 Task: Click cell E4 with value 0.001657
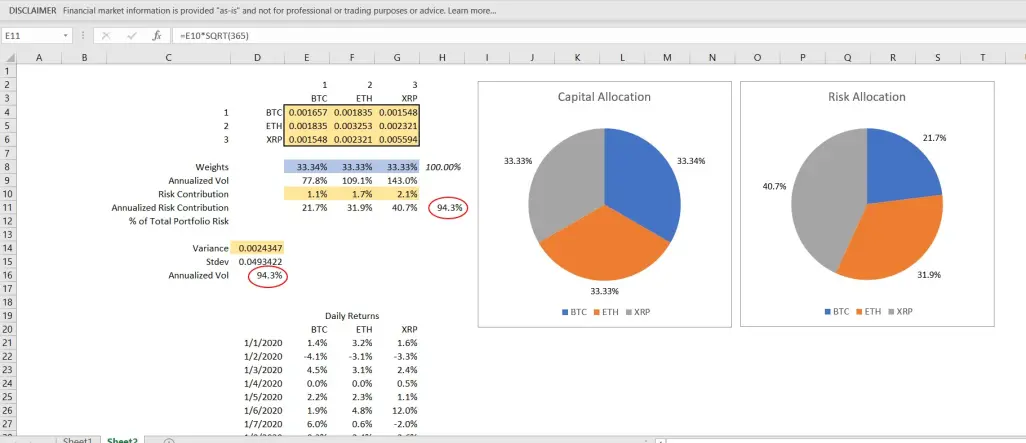pyautogui.click(x=306, y=113)
